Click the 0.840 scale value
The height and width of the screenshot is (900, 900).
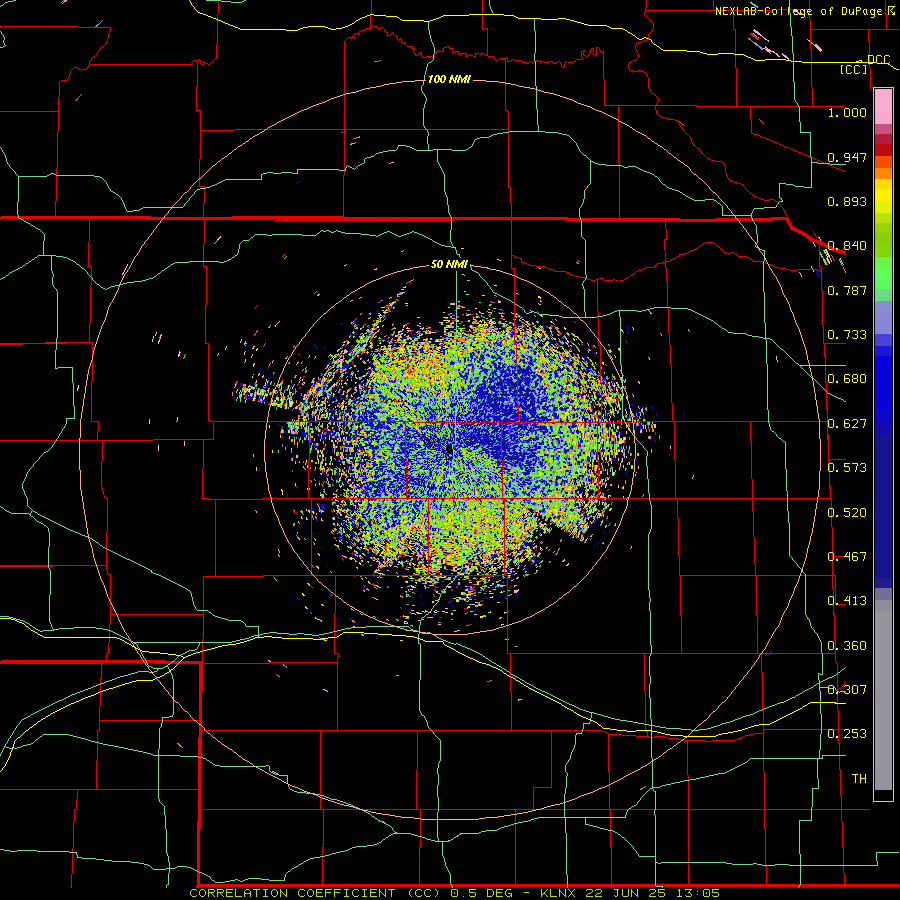[x=847, y=246]
